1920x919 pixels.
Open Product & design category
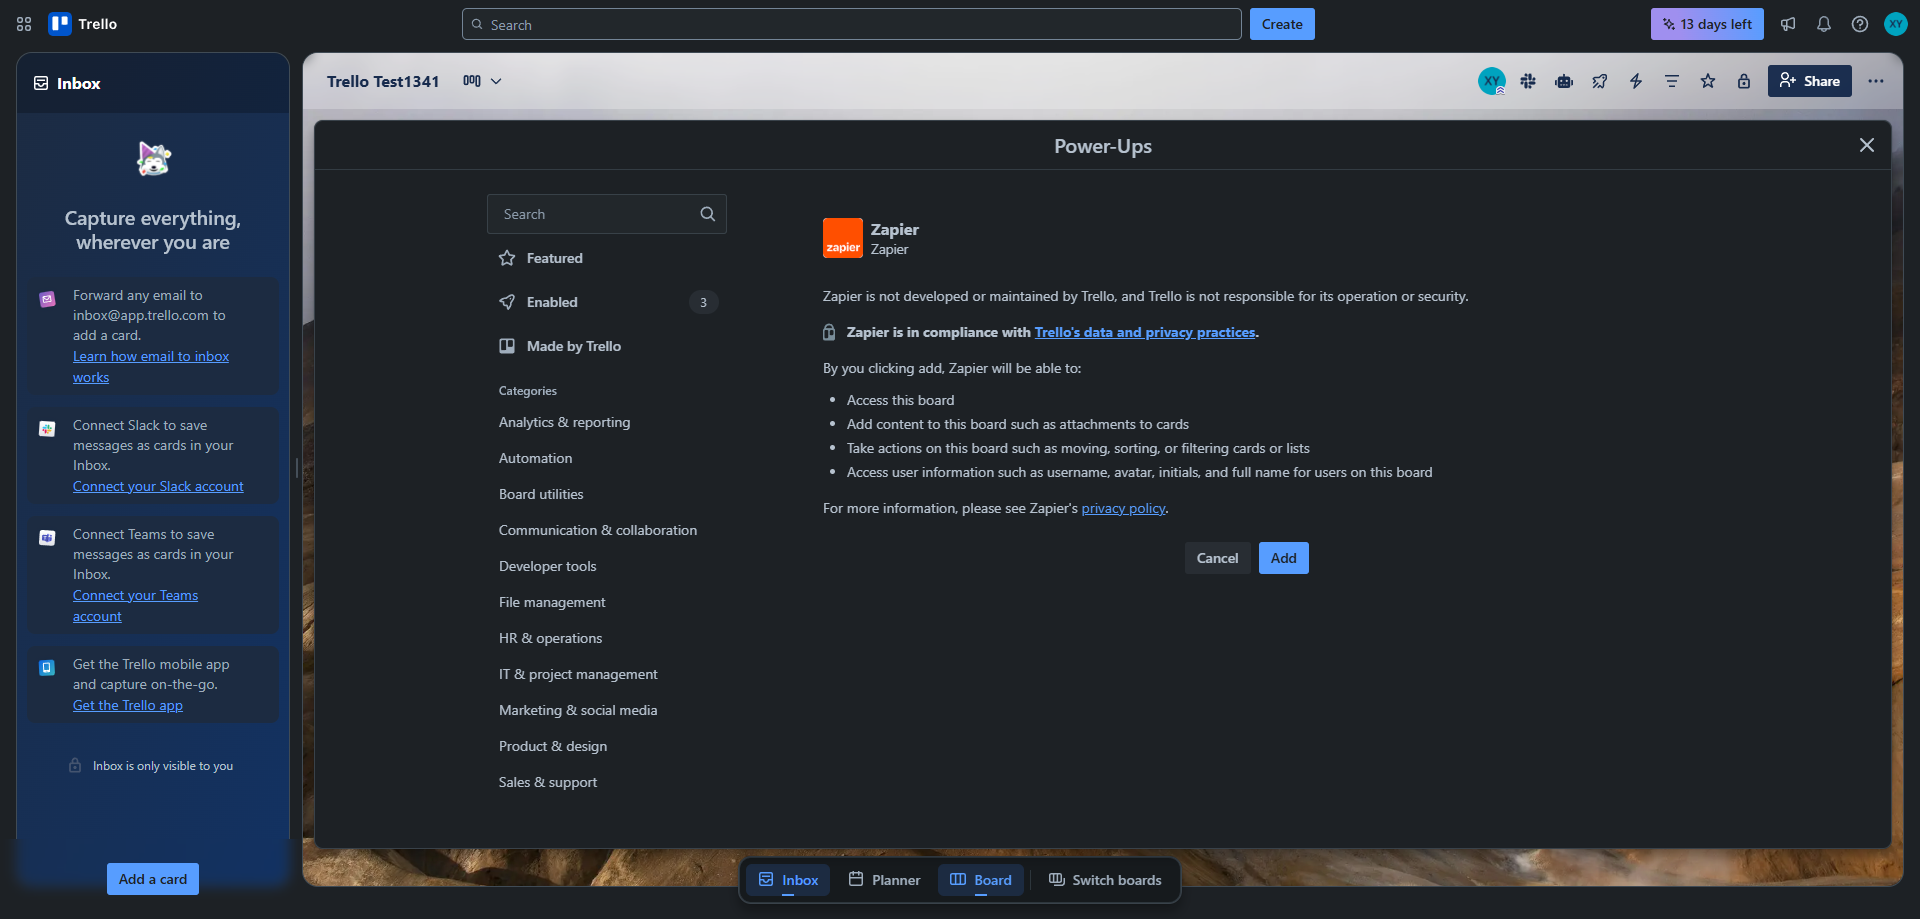tap(553, 746)
